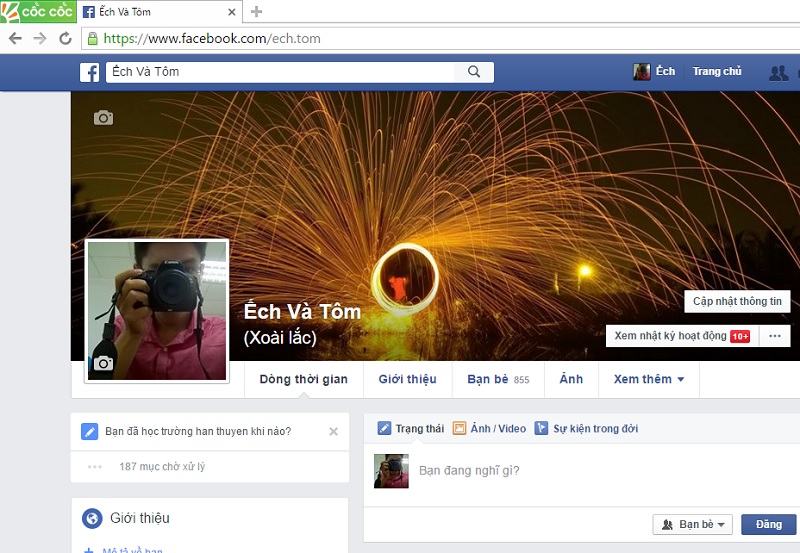This screenshot has width=800, height=553.
Task: Click the Cập nhật thông tin button
Action: 737,301
